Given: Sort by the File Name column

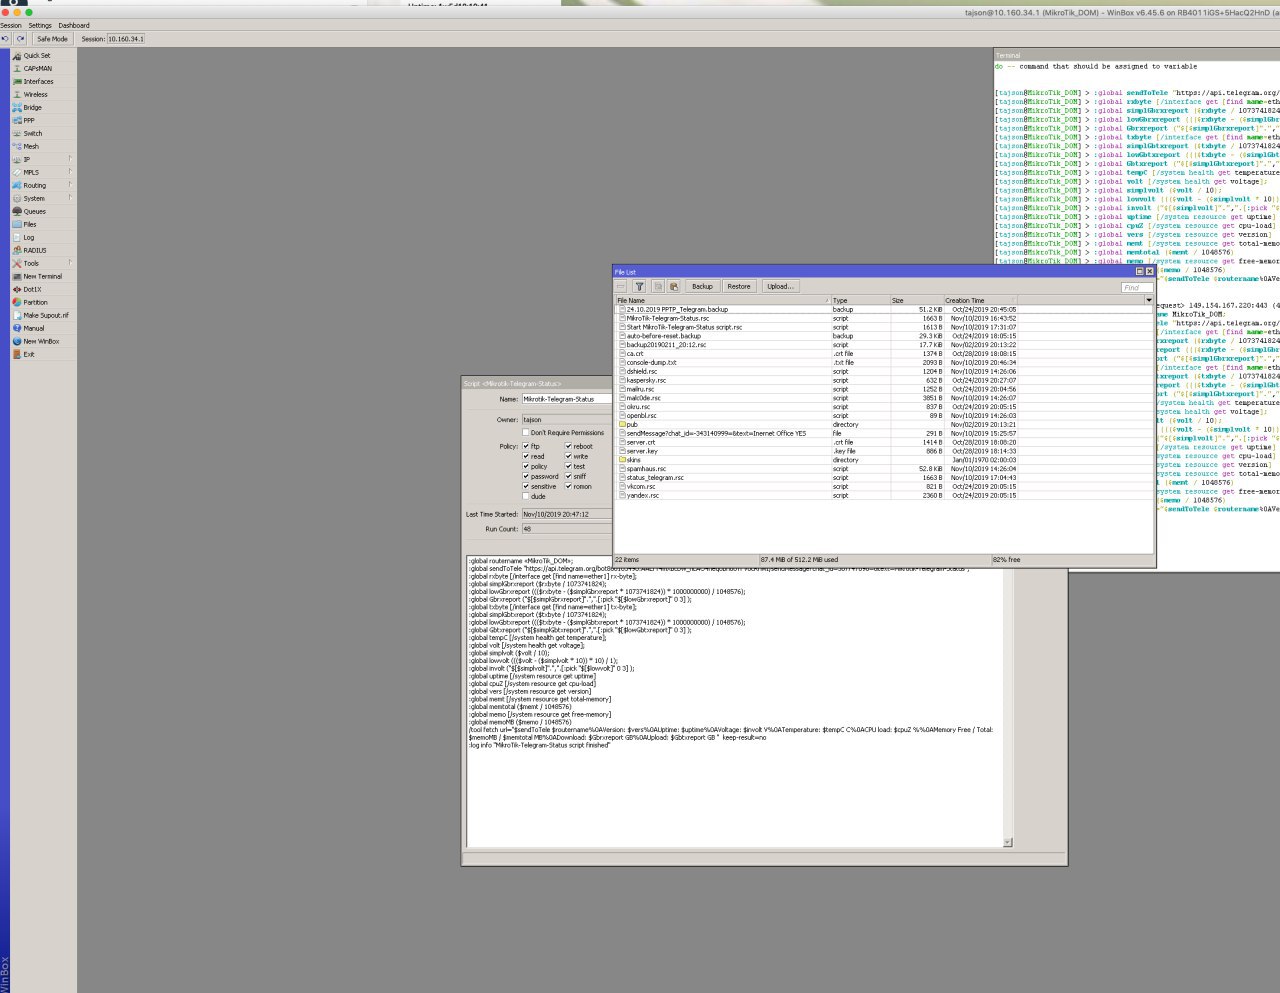Looking at the screenshot, I should coord(722,300).
